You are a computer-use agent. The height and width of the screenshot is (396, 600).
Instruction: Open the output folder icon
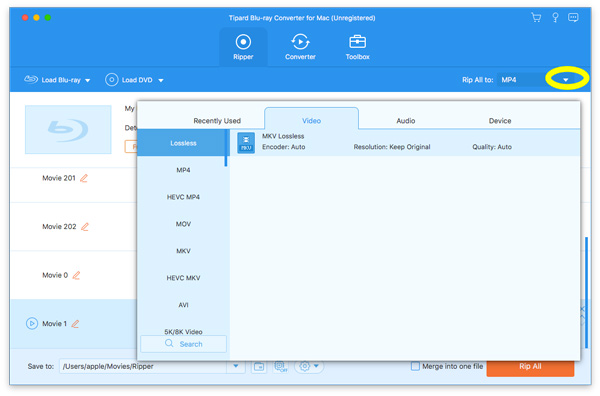(259, 366)
